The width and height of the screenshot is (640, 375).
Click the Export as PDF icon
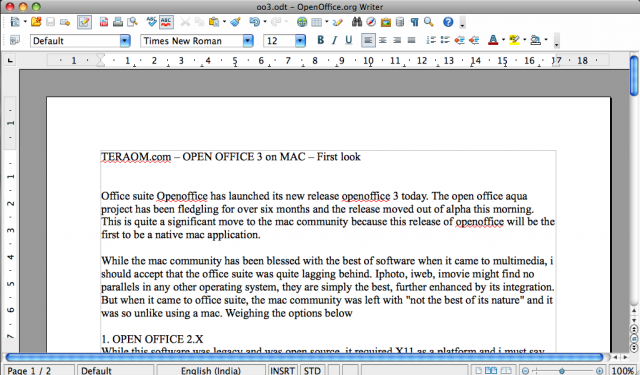tap(104, 22)
